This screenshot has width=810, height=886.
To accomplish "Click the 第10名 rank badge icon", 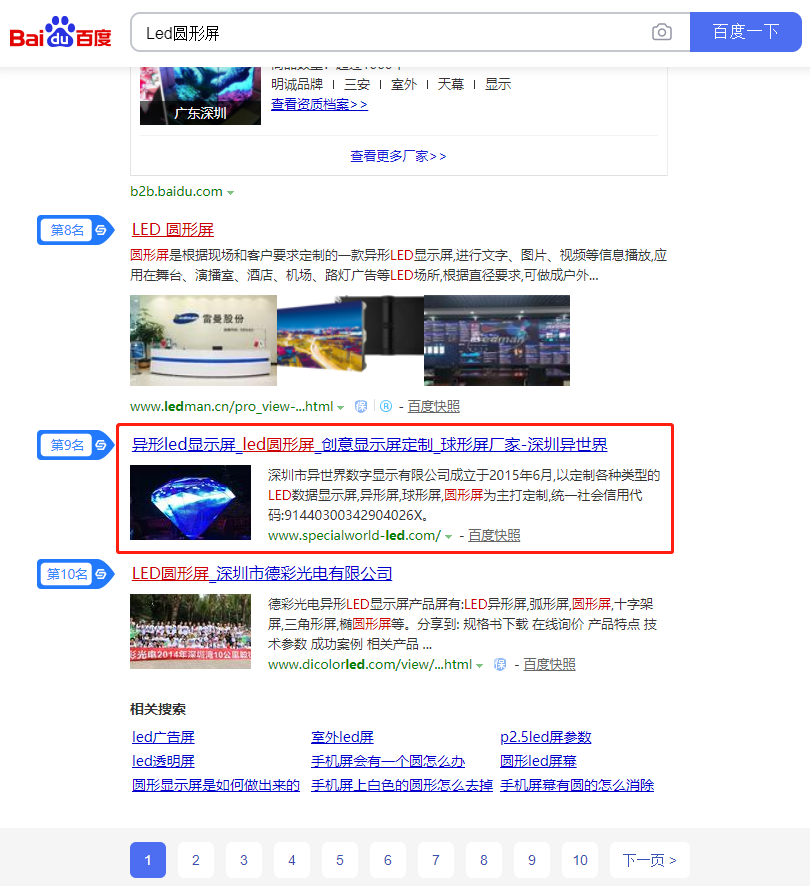I will [75, 574].
